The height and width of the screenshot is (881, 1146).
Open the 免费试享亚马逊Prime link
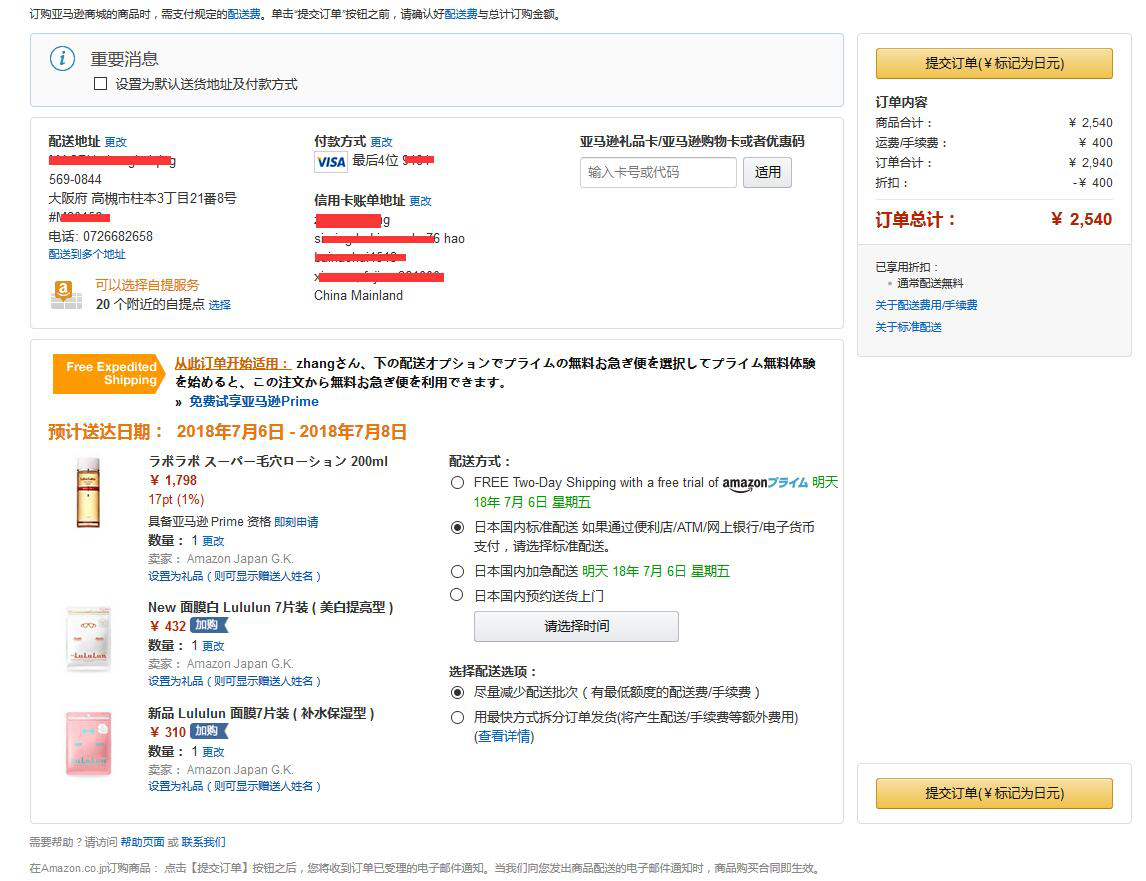[x=254, y=401]
